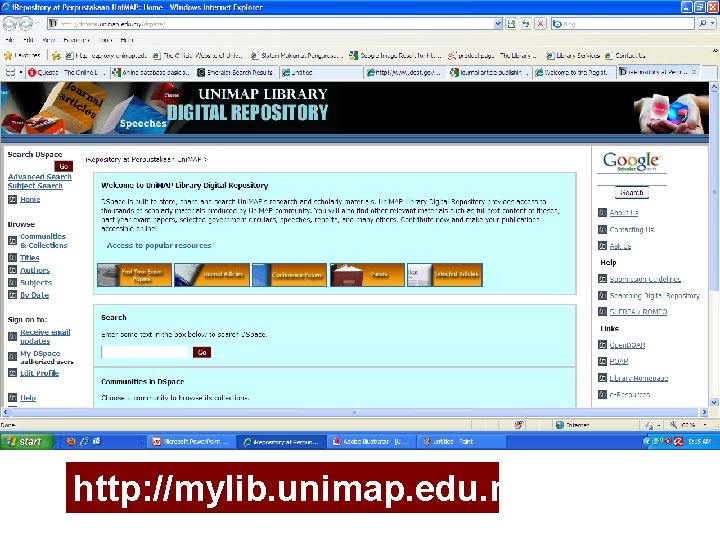This screenshot has width=720, height=540.
Task: Switch to untitled - Paint in taskbar
Action: pyautogui.click(x=461, y=442)
